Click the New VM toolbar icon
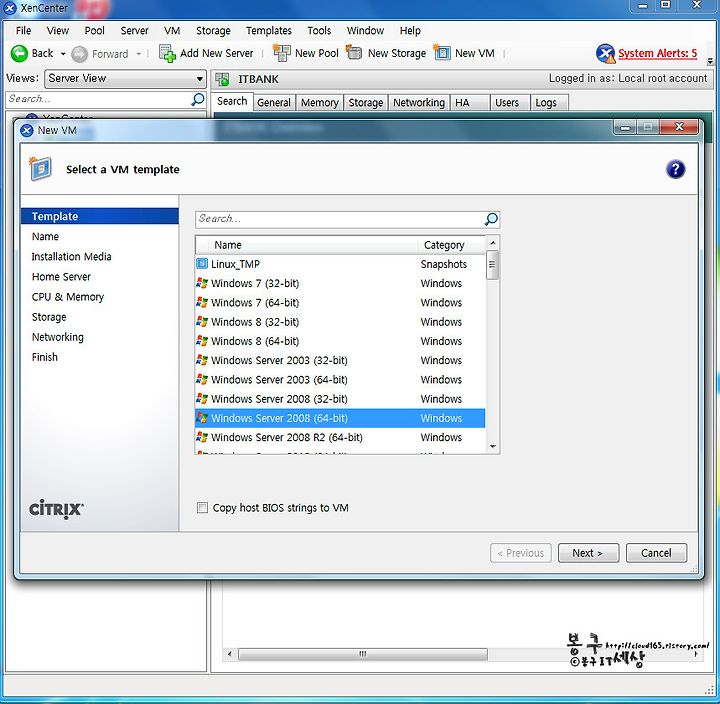 442,53
